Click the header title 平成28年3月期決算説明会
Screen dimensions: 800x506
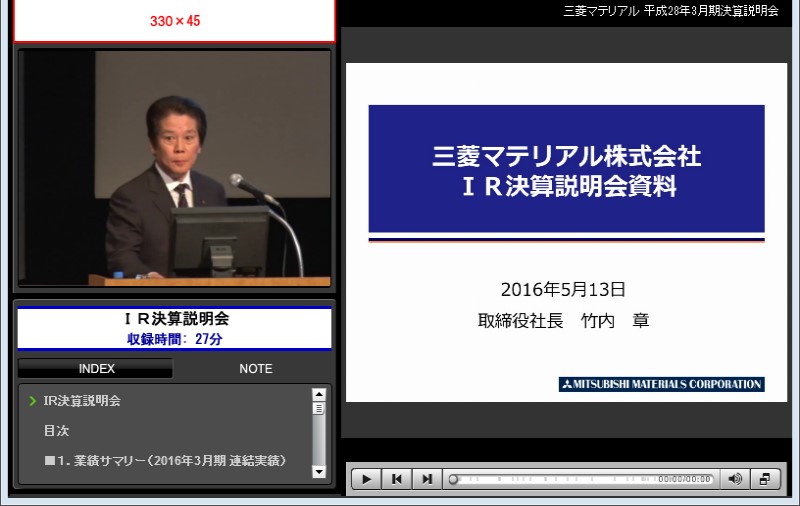(x=711, y=11)
